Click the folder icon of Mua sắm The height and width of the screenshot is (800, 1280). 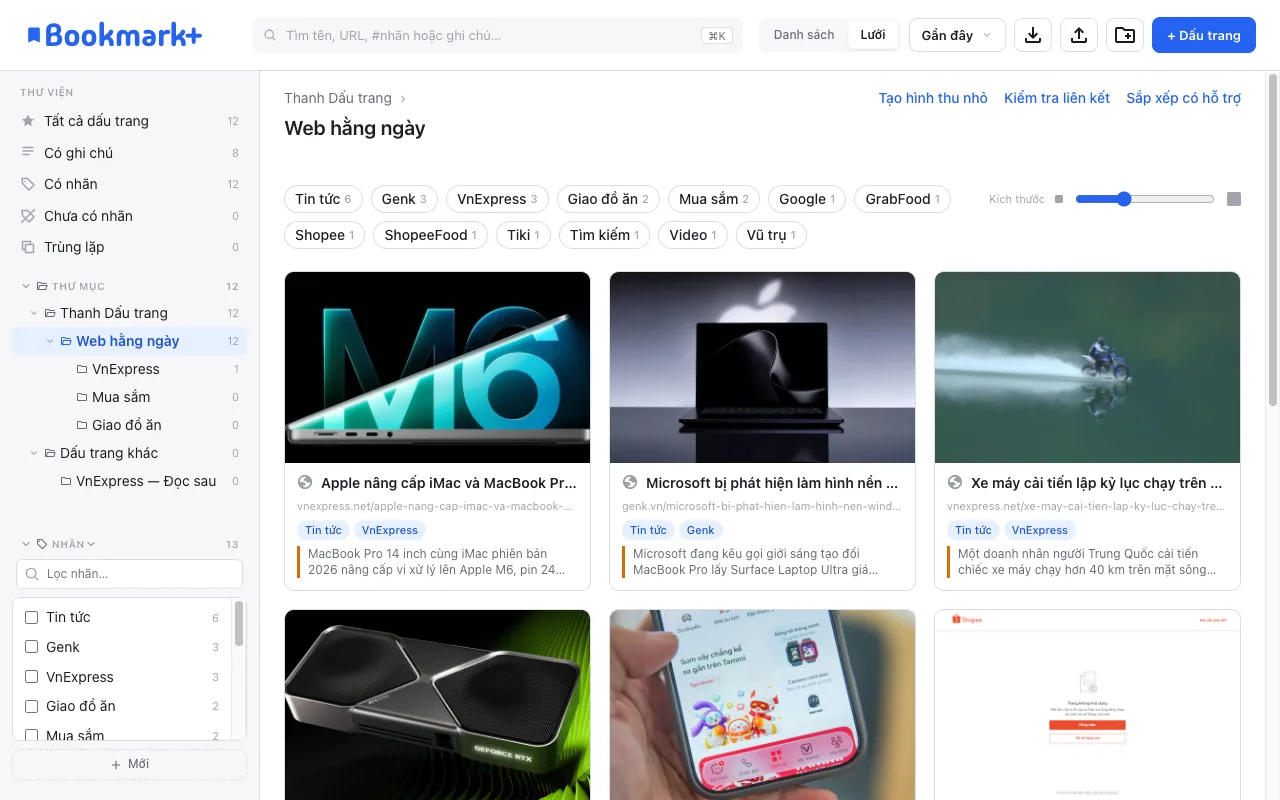82,397
